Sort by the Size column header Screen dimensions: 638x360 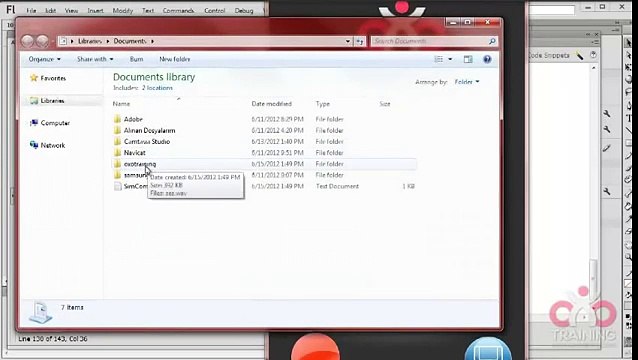coord(385,104)
